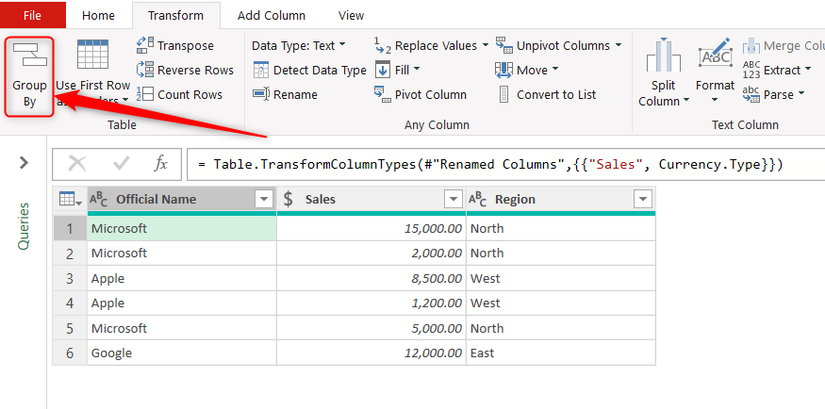This screenshot has width=825, height=409.
Task: Click the Group By button
Action: pyautogui.click(x=29, y=77)
